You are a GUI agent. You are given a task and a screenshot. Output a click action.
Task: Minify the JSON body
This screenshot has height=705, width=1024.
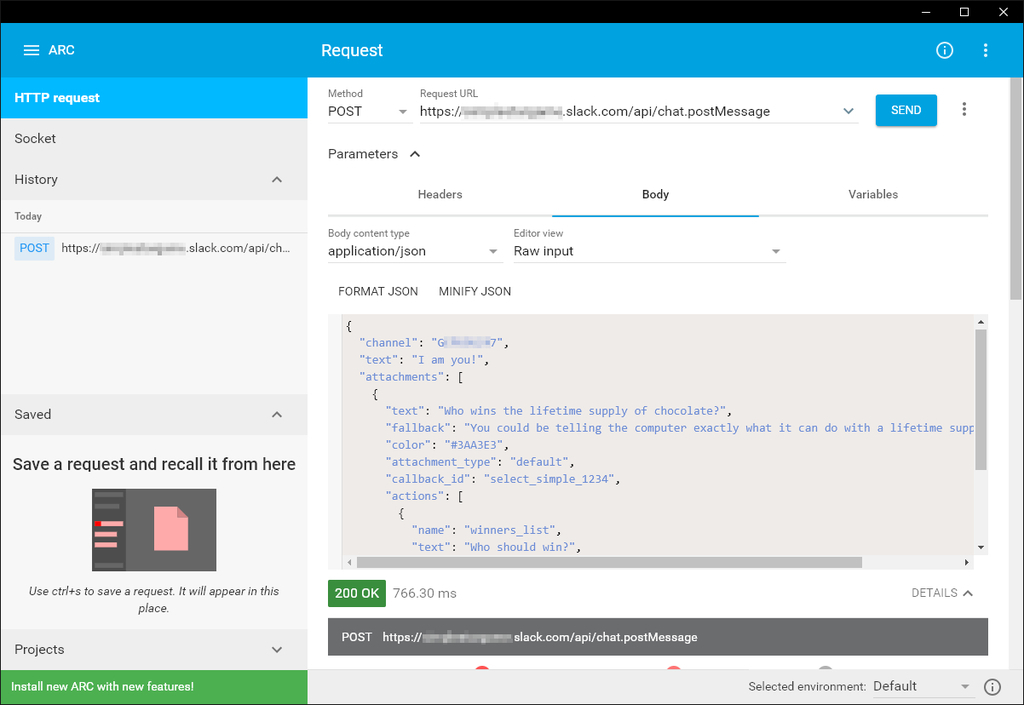[475, 291]
